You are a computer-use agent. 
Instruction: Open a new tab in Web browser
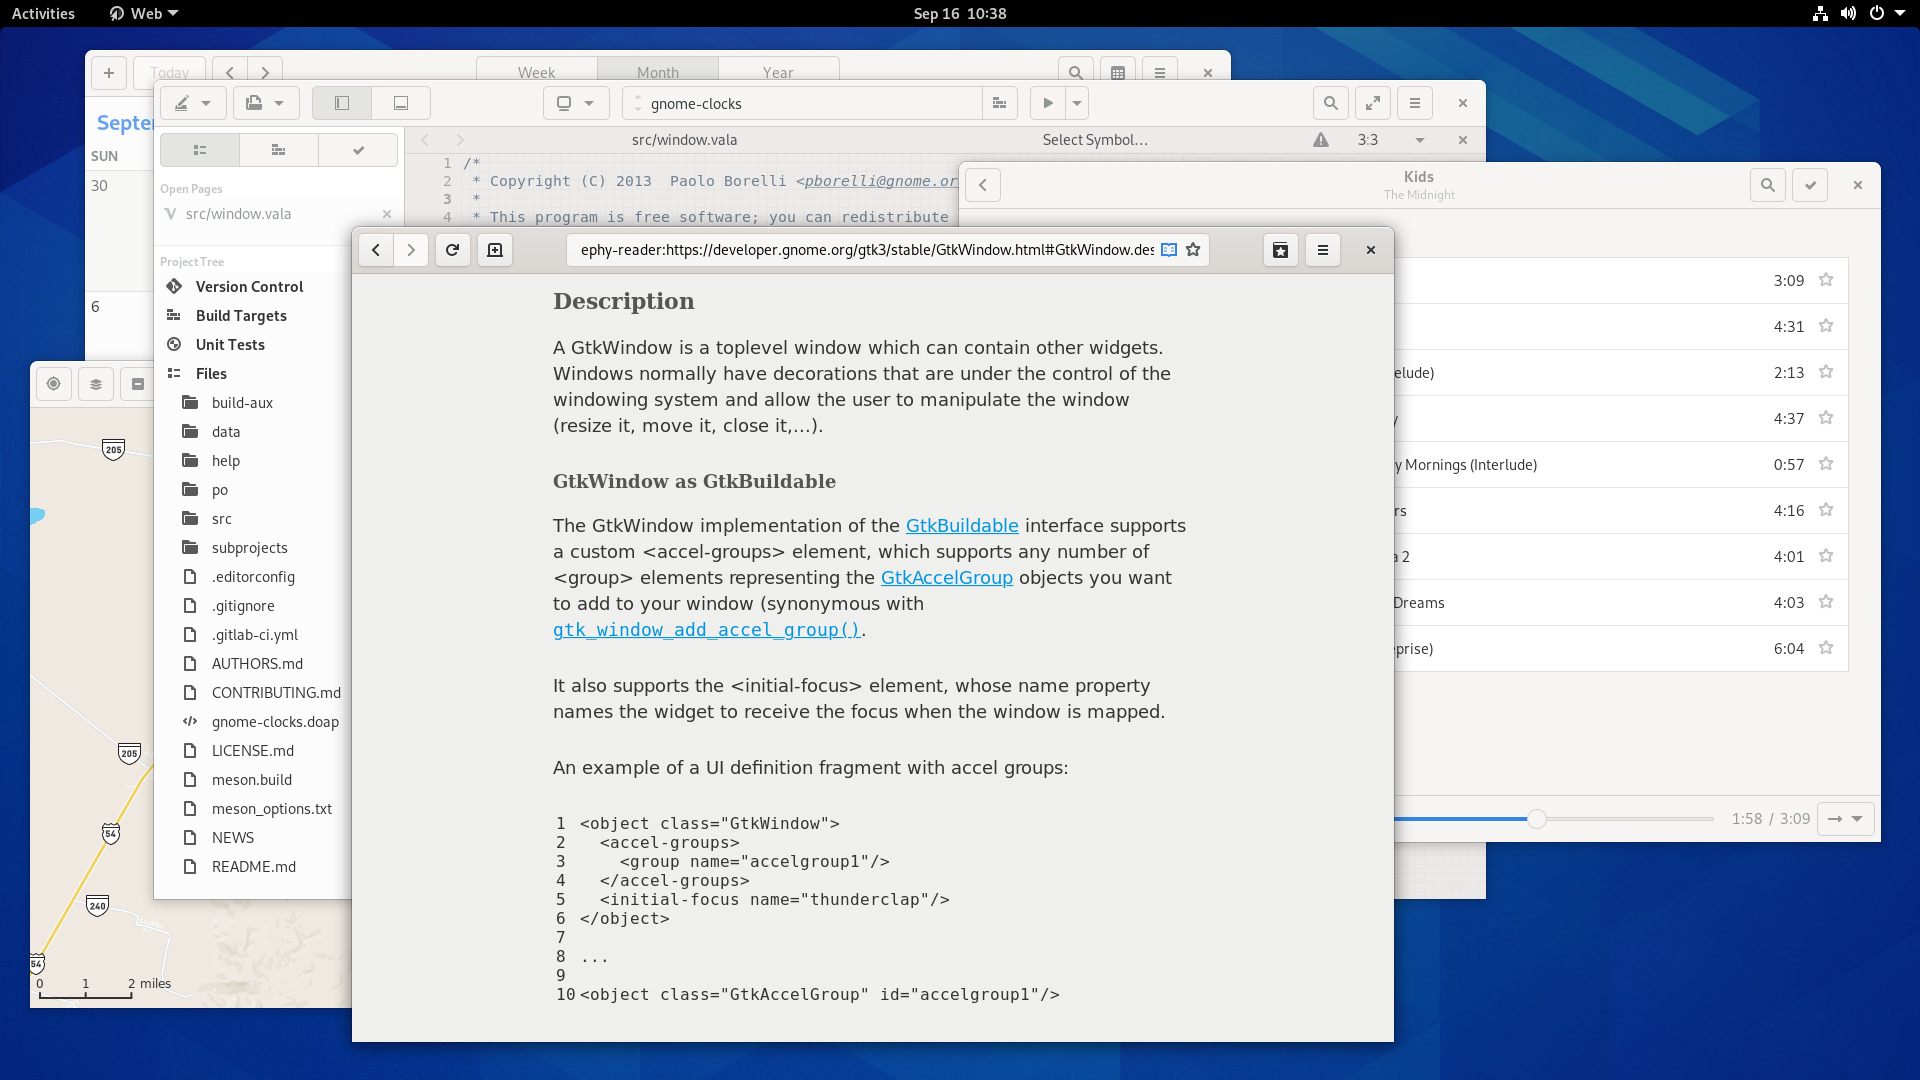495,250
